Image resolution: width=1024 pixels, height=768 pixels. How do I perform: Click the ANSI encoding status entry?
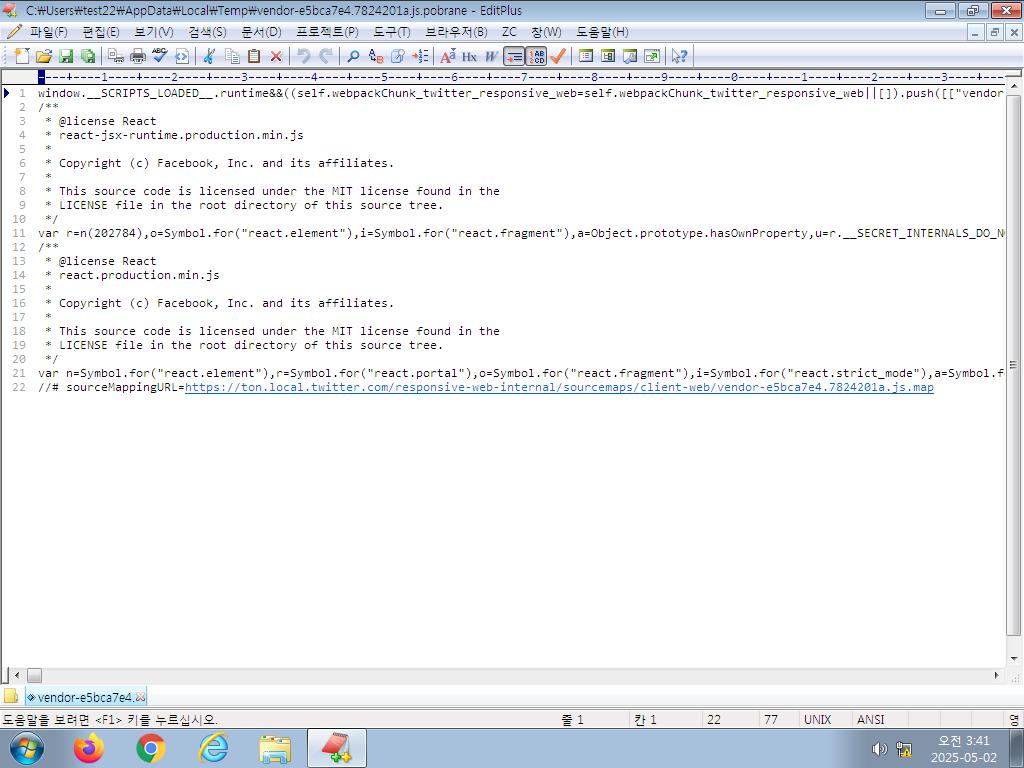pyautogui.click(x=870, y=720)
